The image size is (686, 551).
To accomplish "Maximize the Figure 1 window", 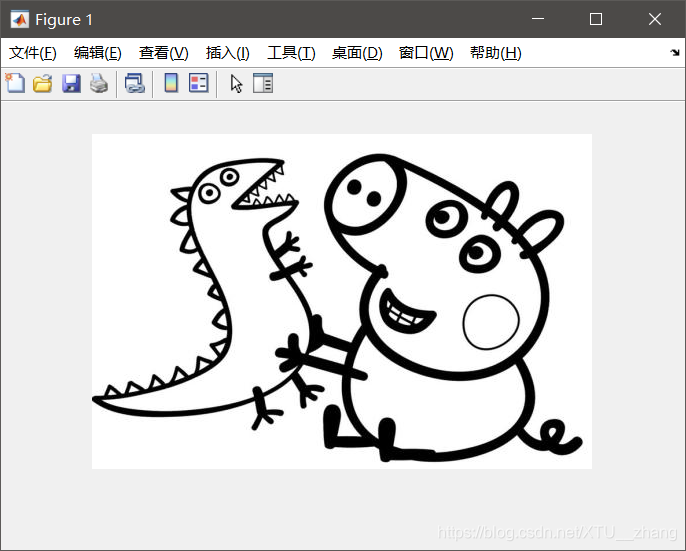I will [x=596, y=19].
